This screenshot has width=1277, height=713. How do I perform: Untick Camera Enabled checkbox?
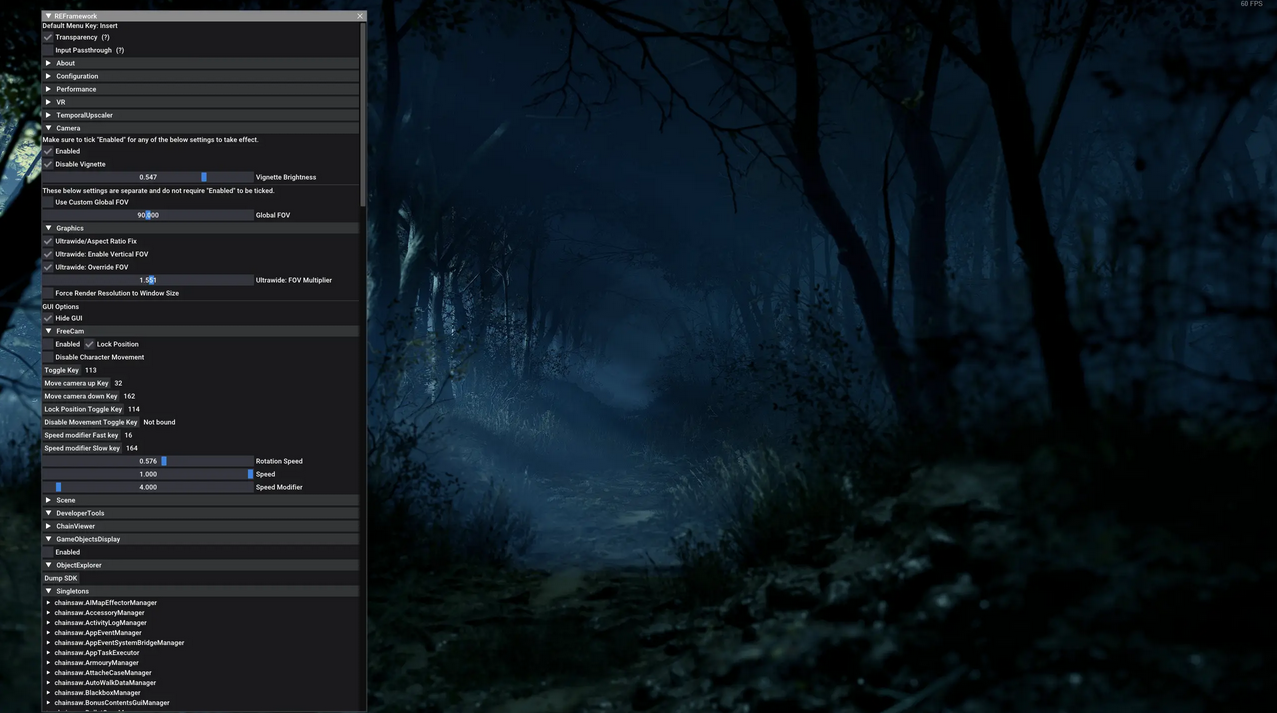point(48,151)
